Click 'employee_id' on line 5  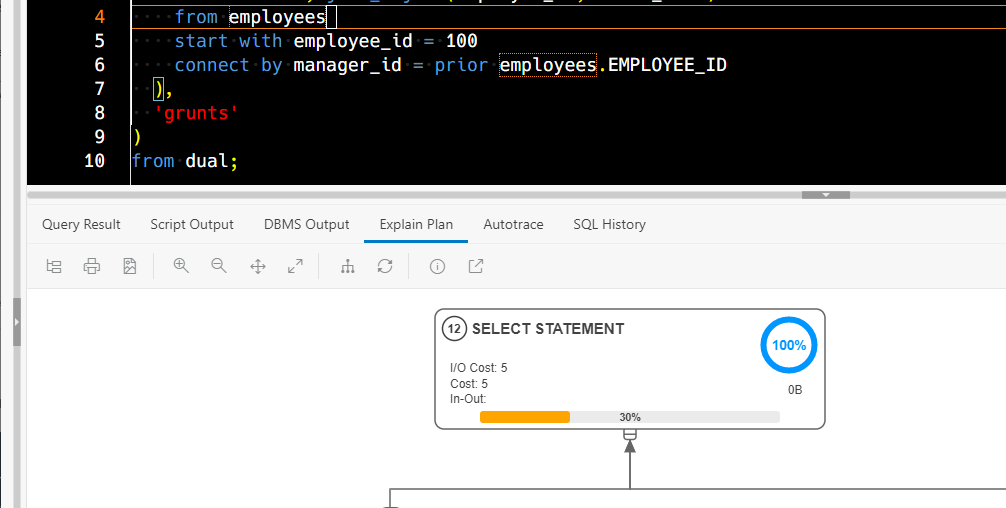[x=353, y=41]
